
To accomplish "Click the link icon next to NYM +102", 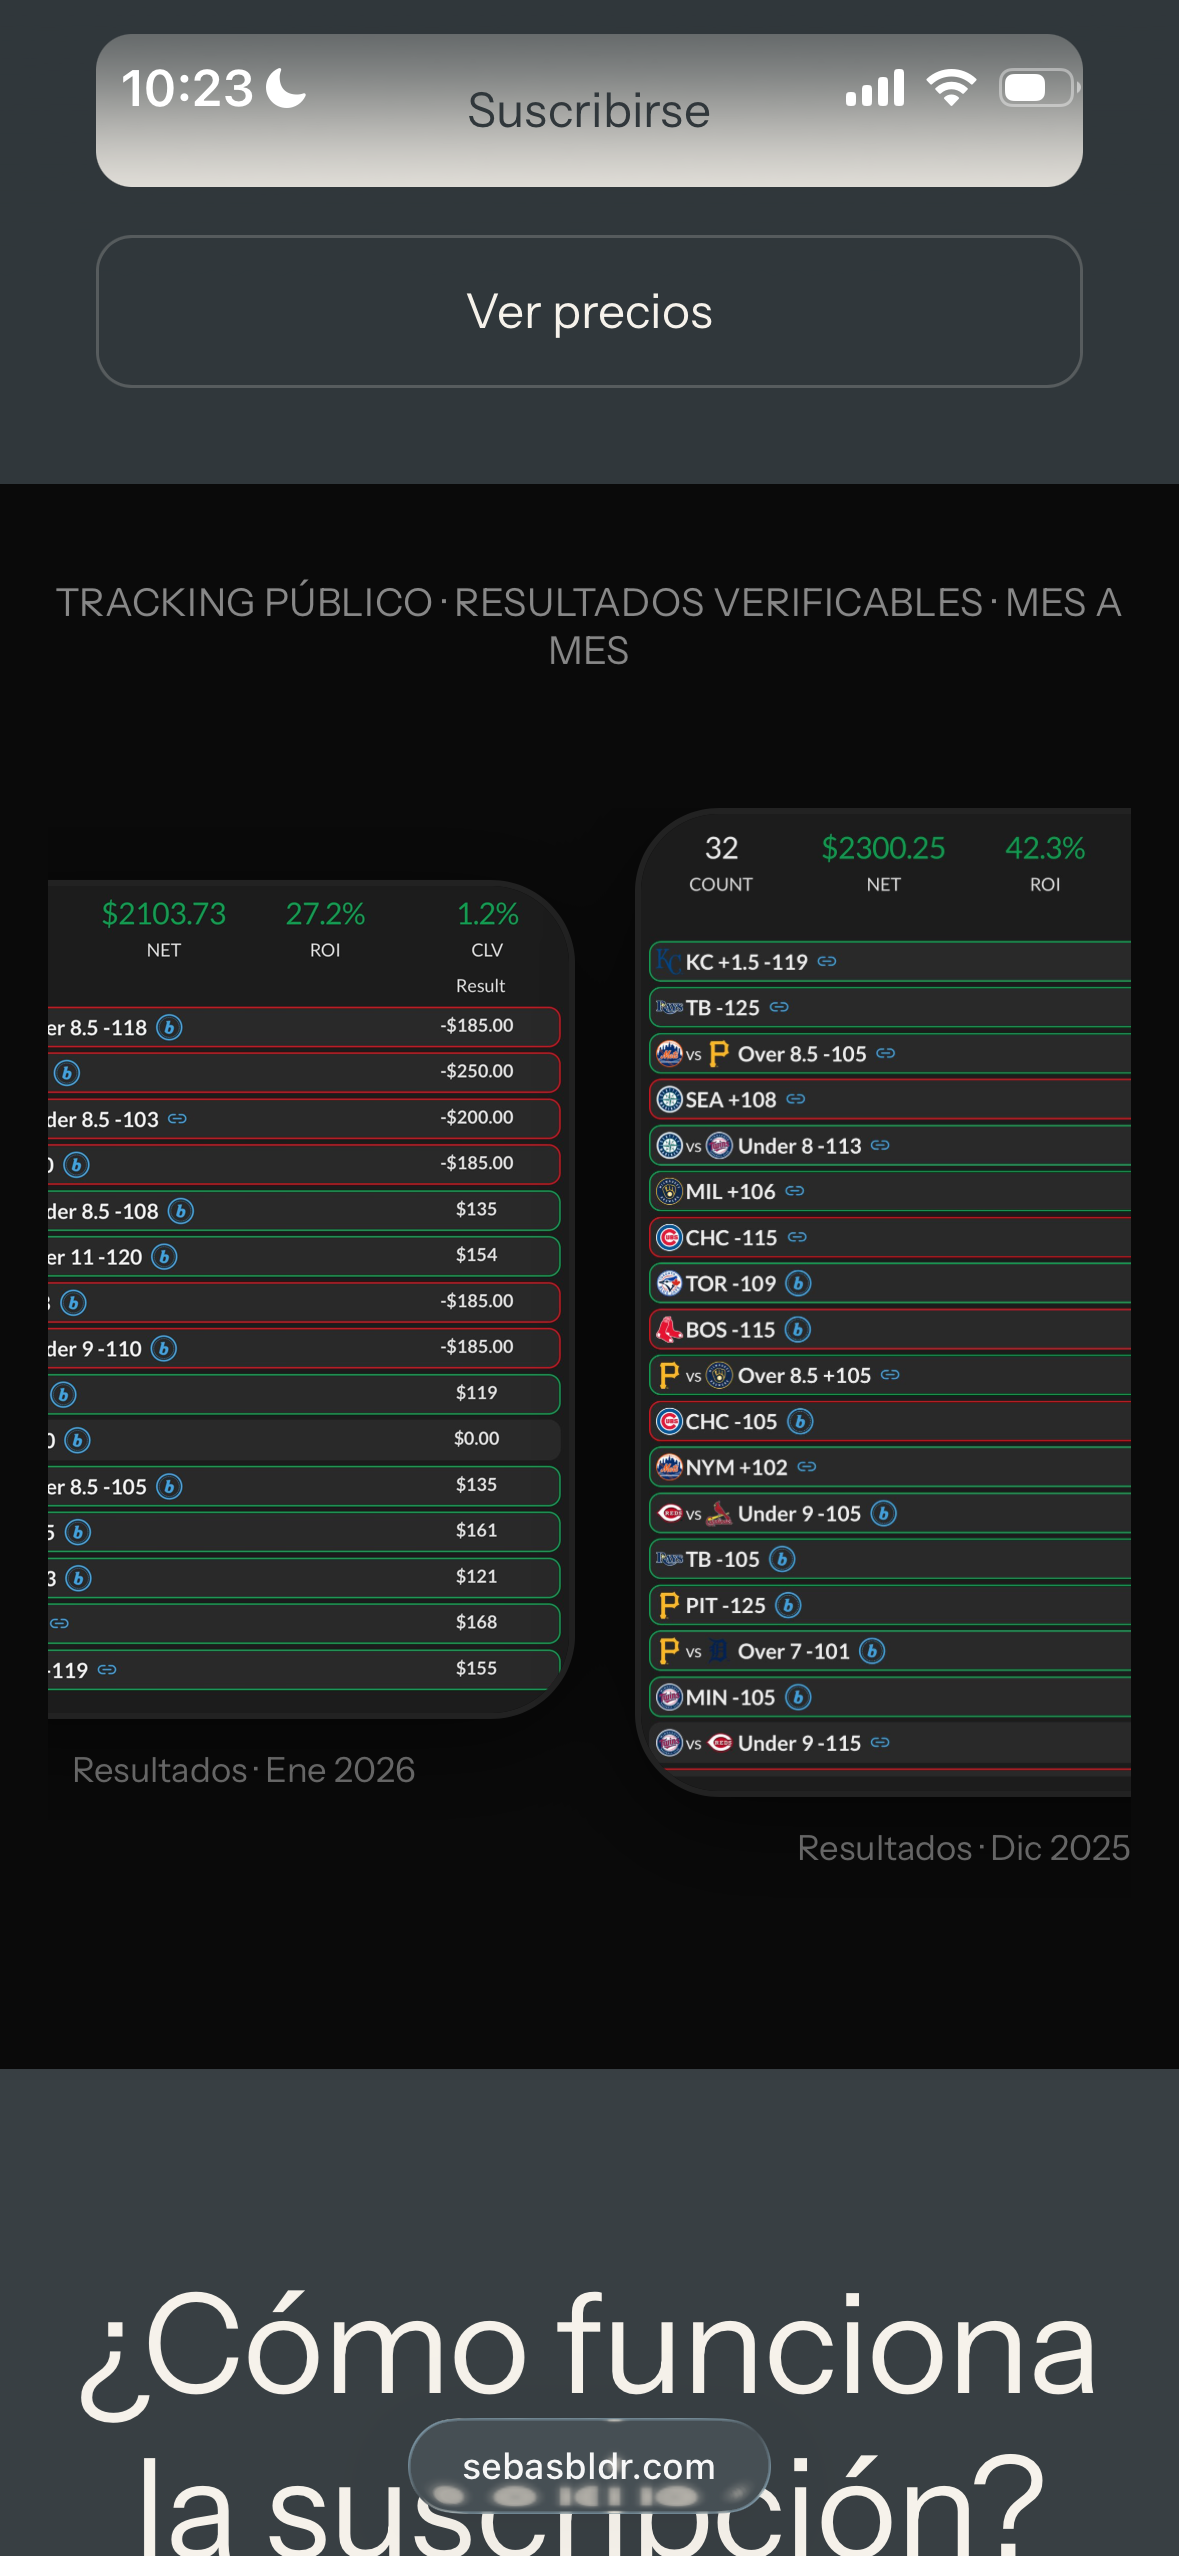I will click(805, 1467).
